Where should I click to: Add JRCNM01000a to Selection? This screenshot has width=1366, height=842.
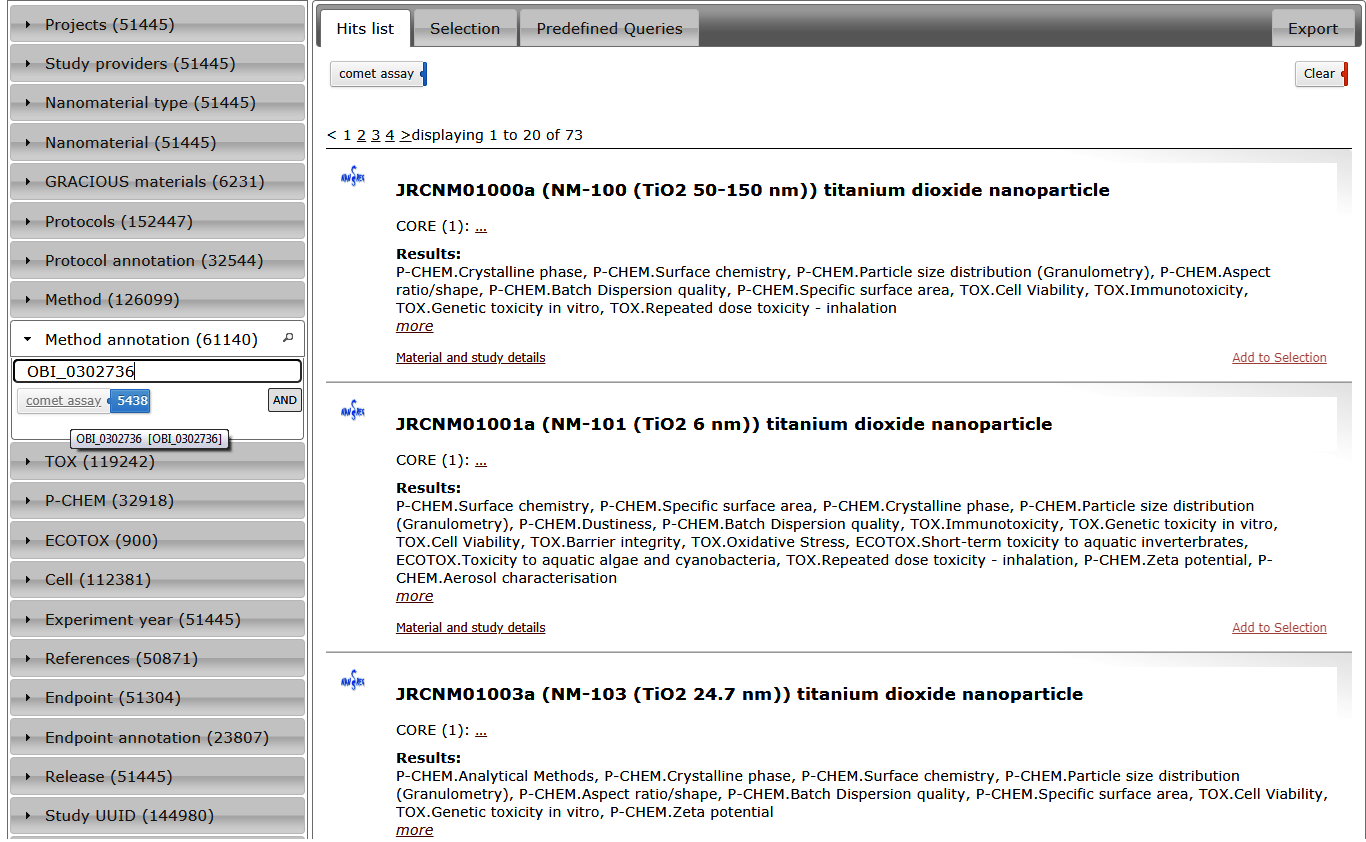(x=1278, y=358)
